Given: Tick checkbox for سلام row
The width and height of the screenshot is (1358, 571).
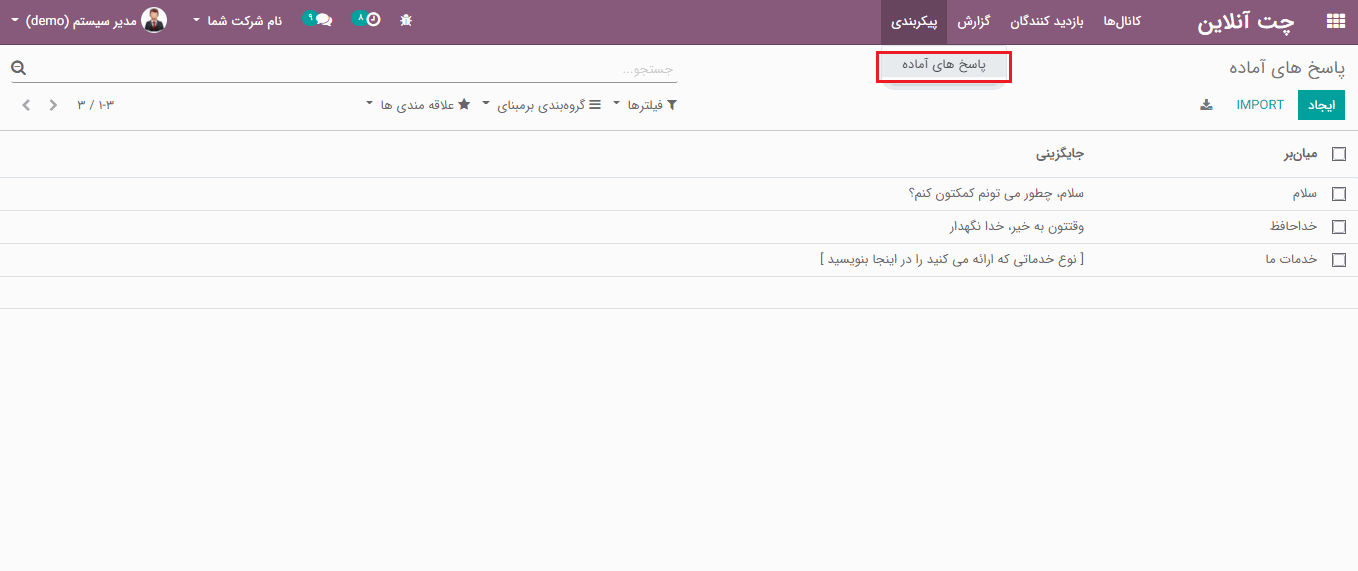Looking at the screenshot, I should (1339, 194).
